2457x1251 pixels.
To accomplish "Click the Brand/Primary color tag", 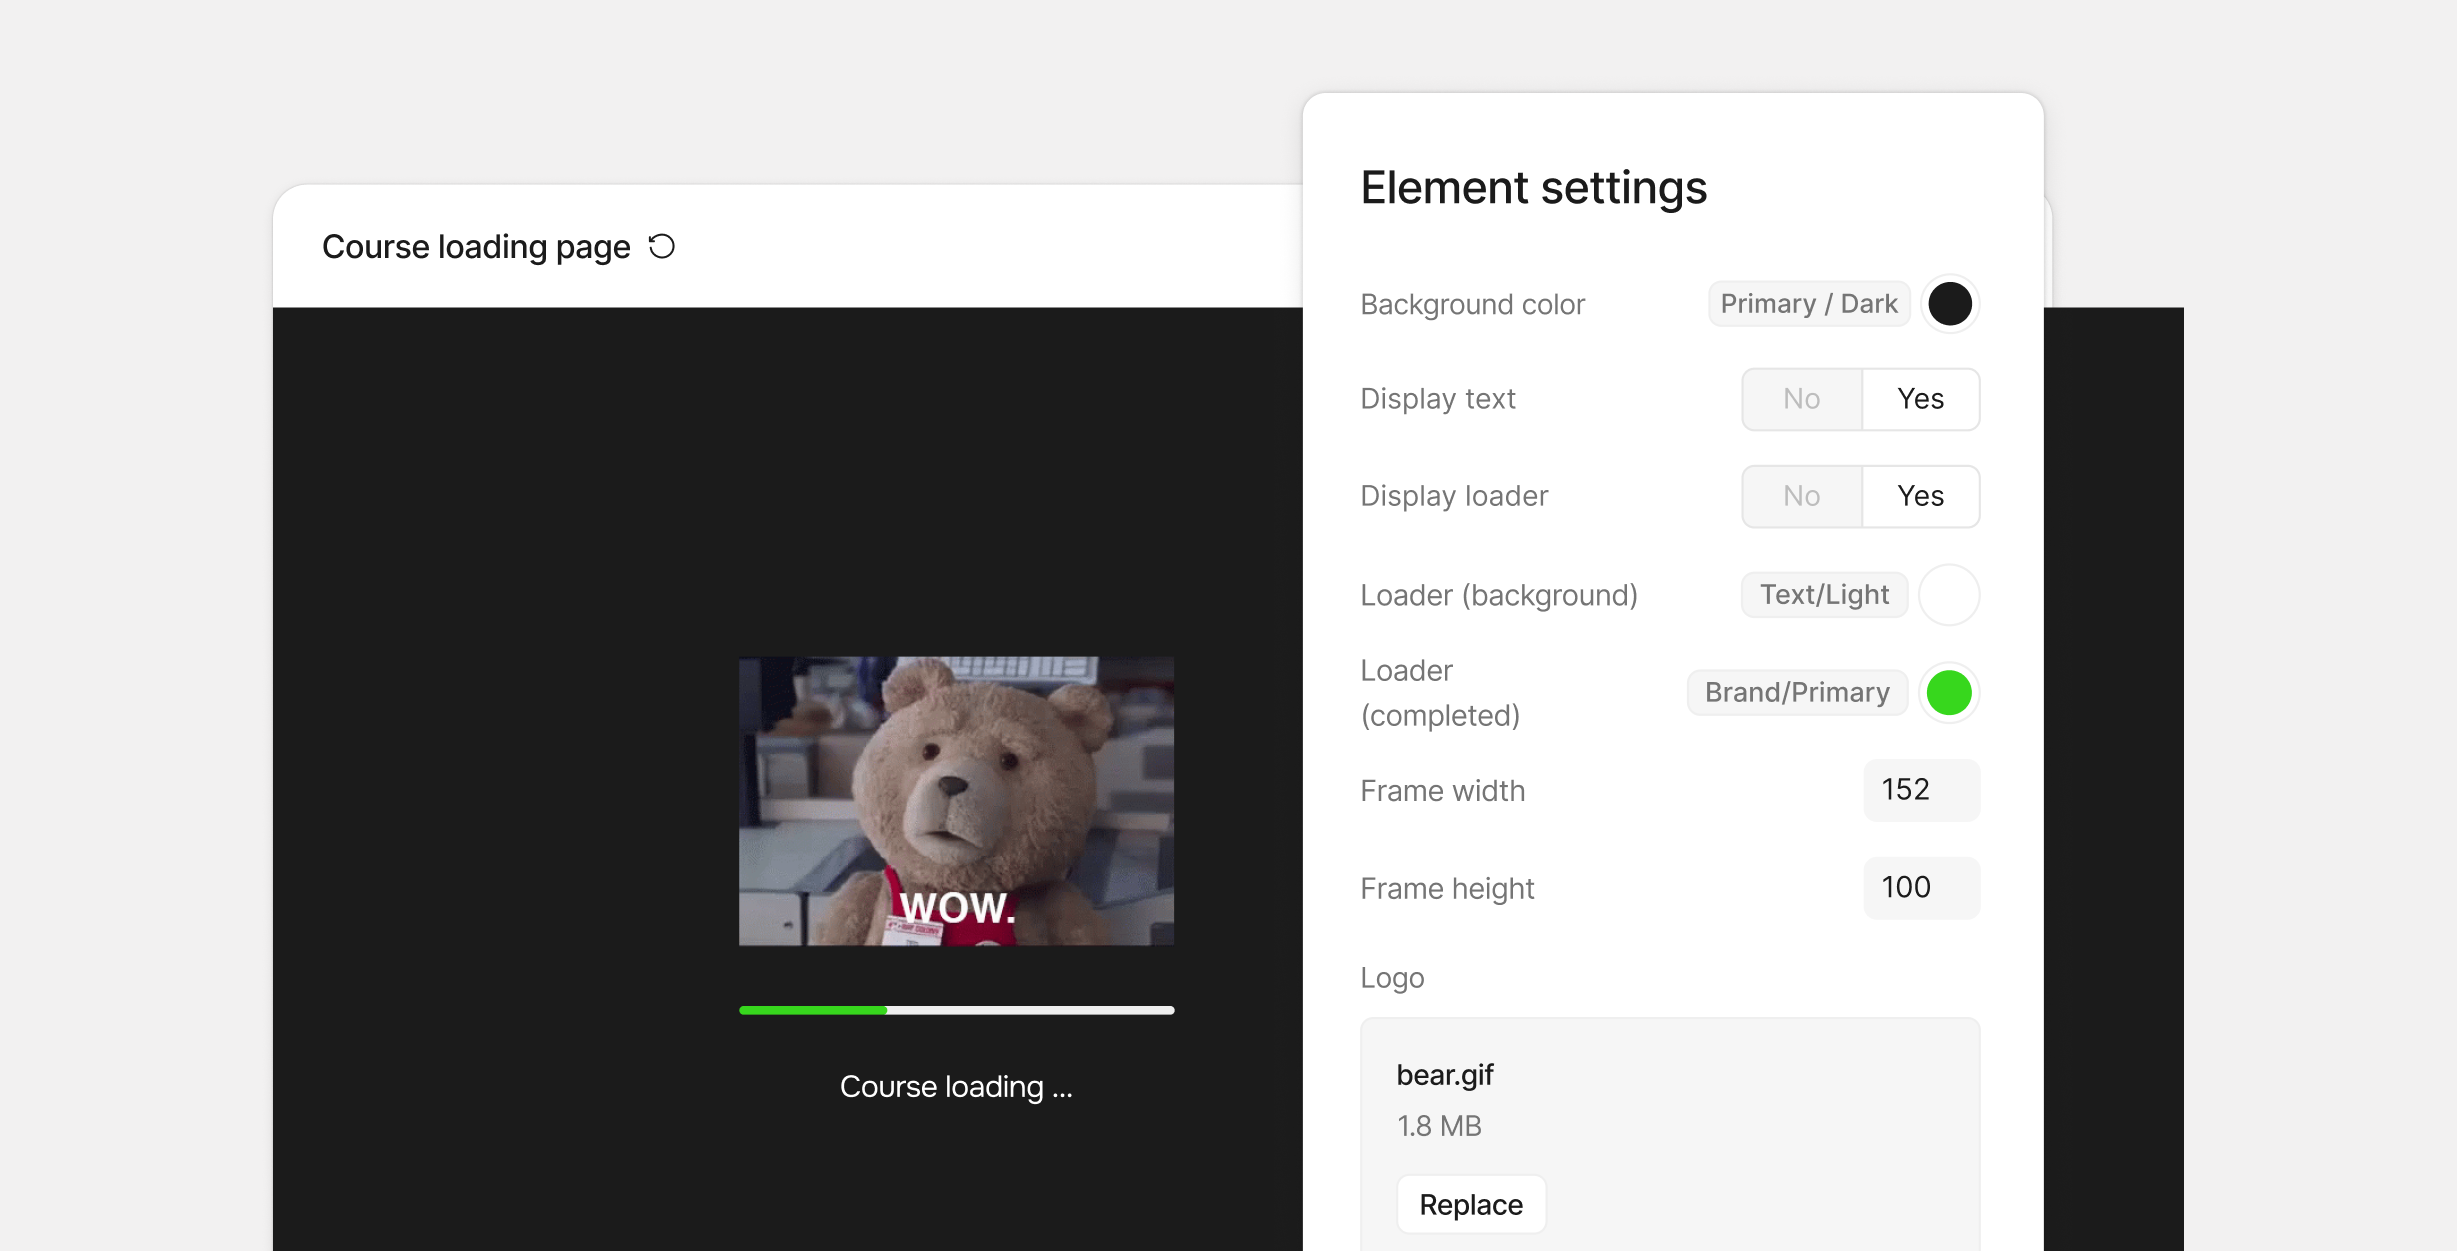I will pyautogui.click(x=1797, y=692).
